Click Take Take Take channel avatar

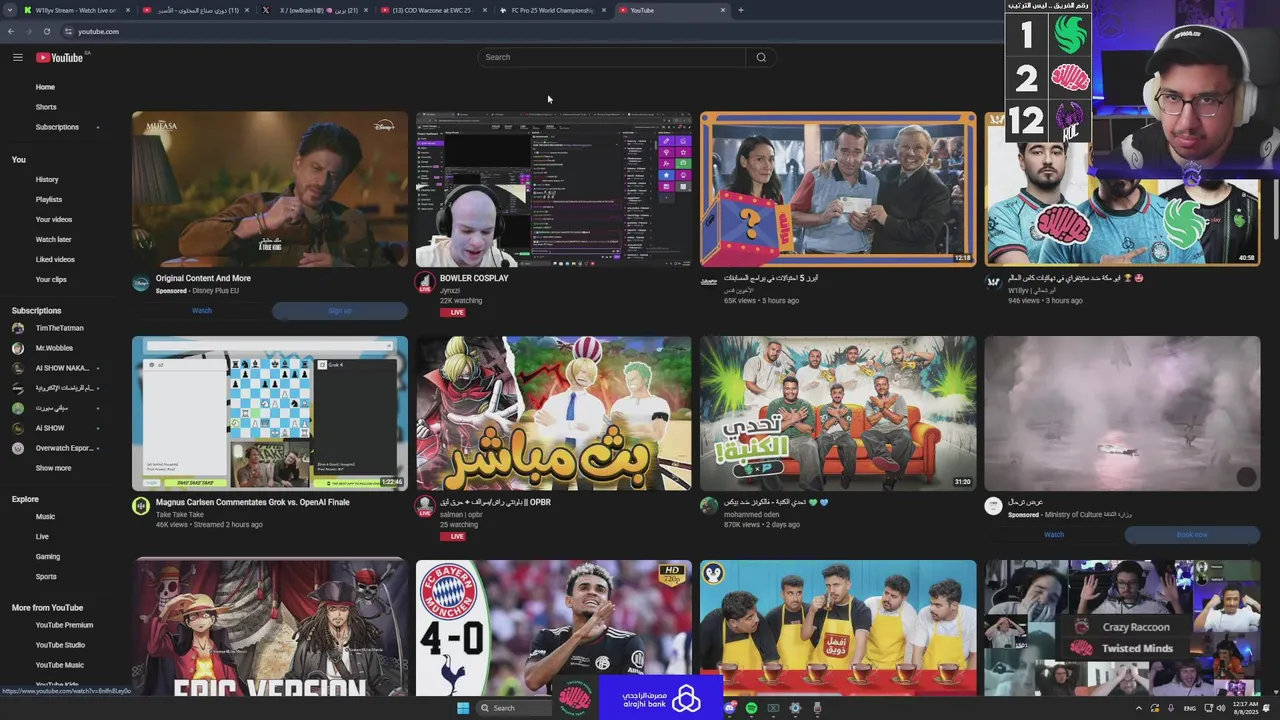[x=141, y=506]
